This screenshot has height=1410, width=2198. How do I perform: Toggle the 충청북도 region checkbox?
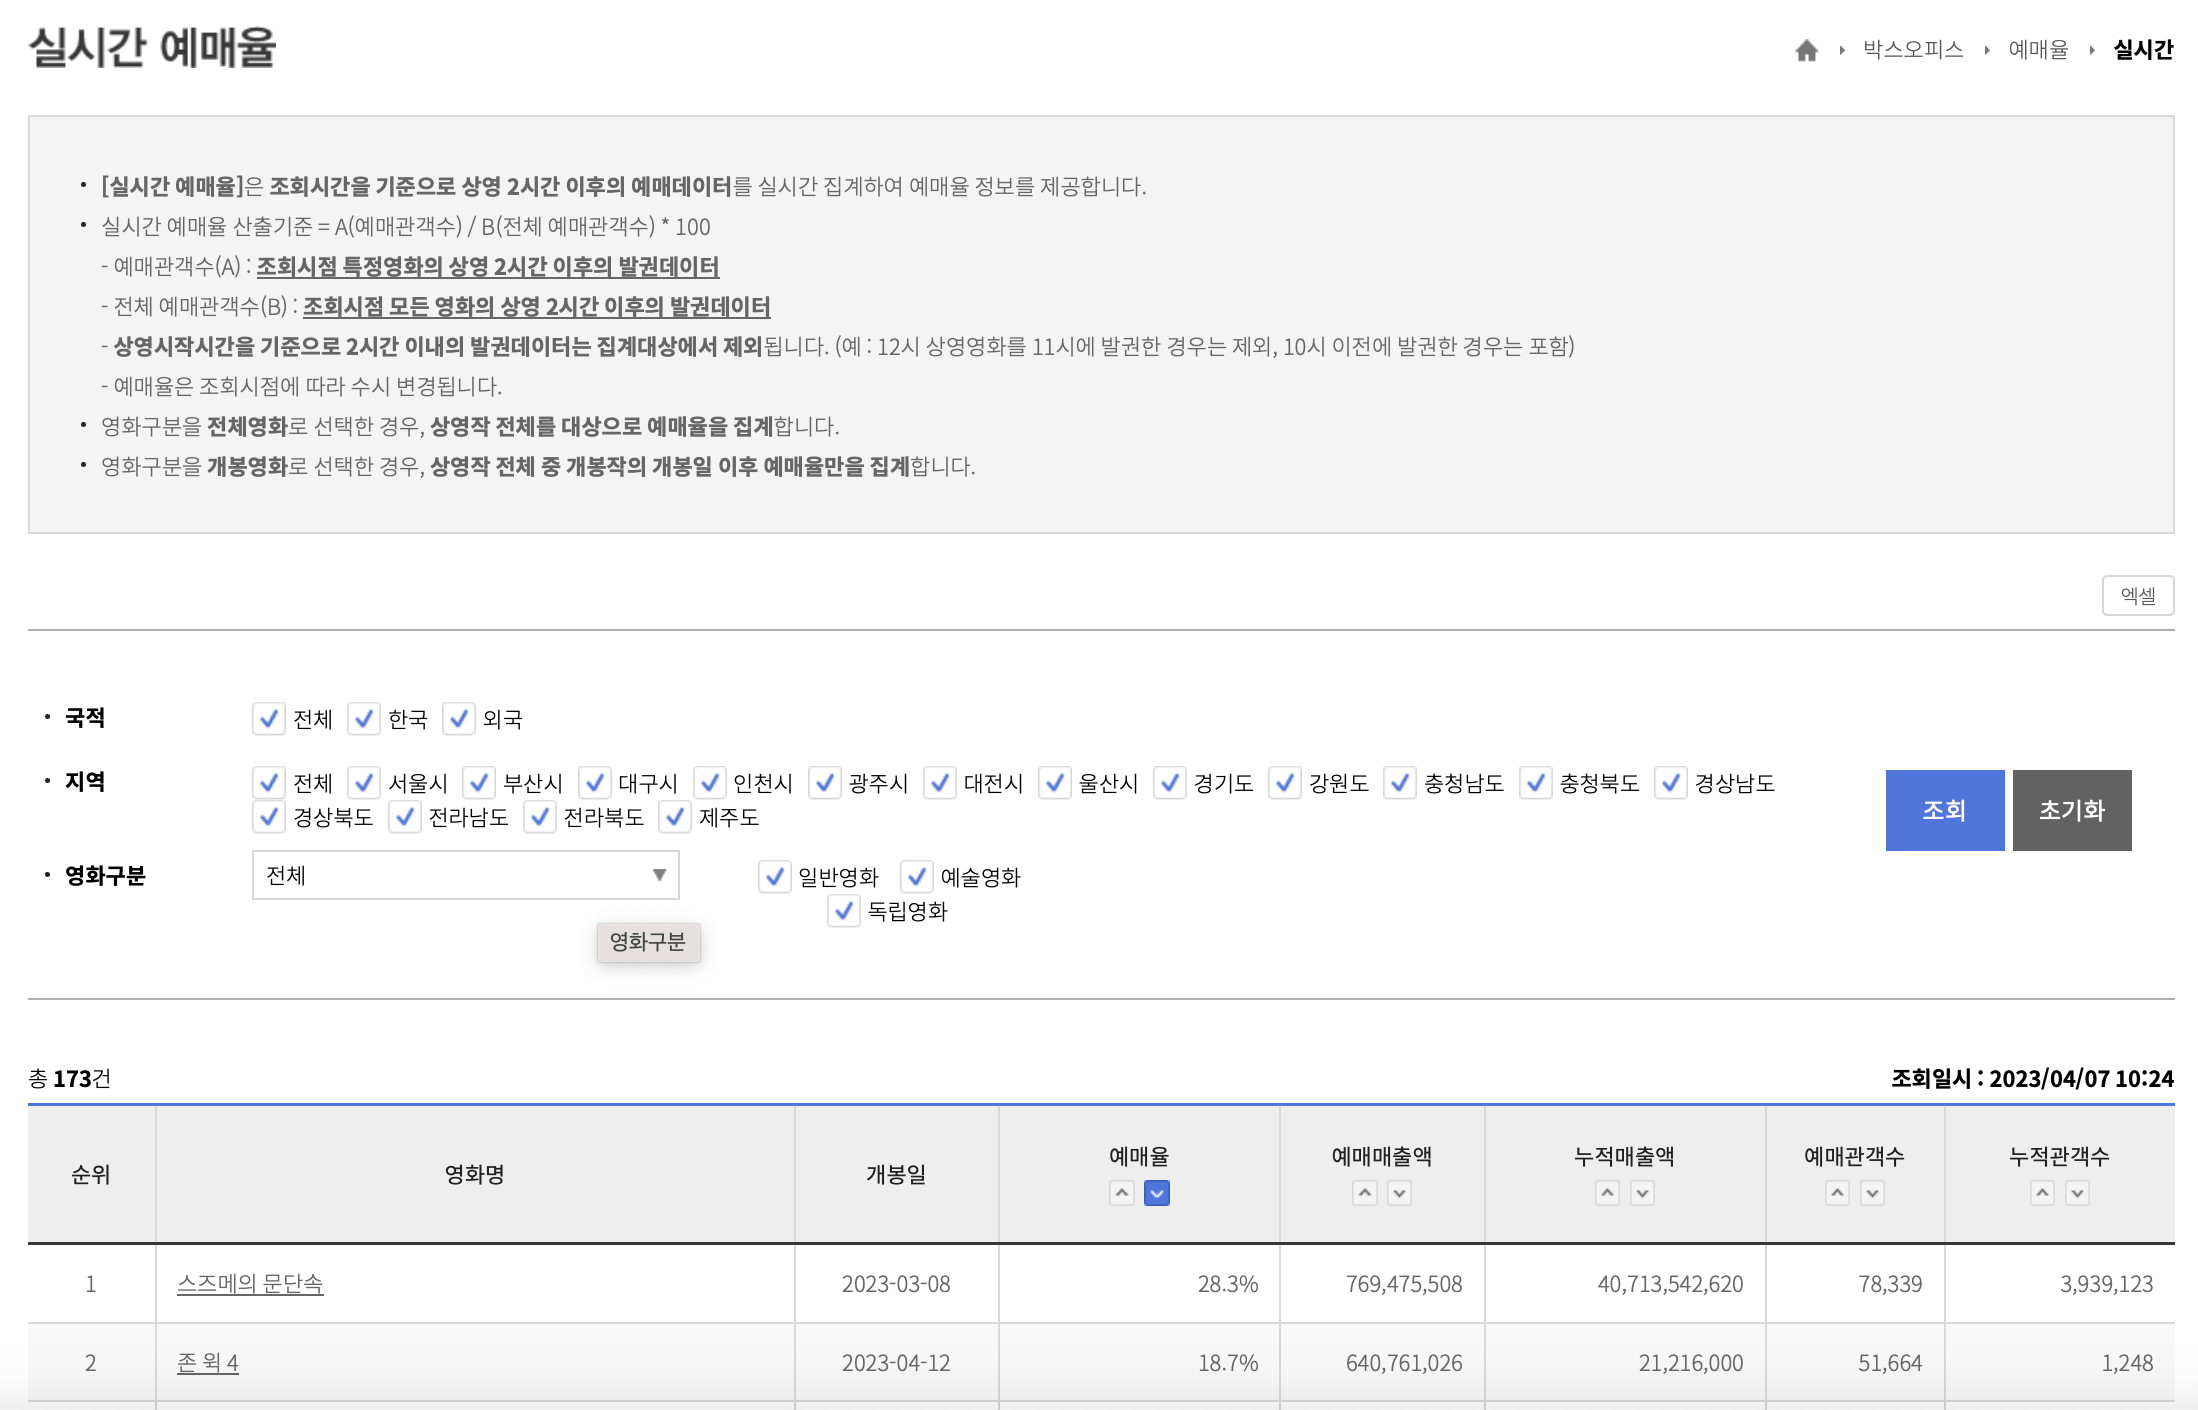pyautogui.click(x=1535, y=783)
